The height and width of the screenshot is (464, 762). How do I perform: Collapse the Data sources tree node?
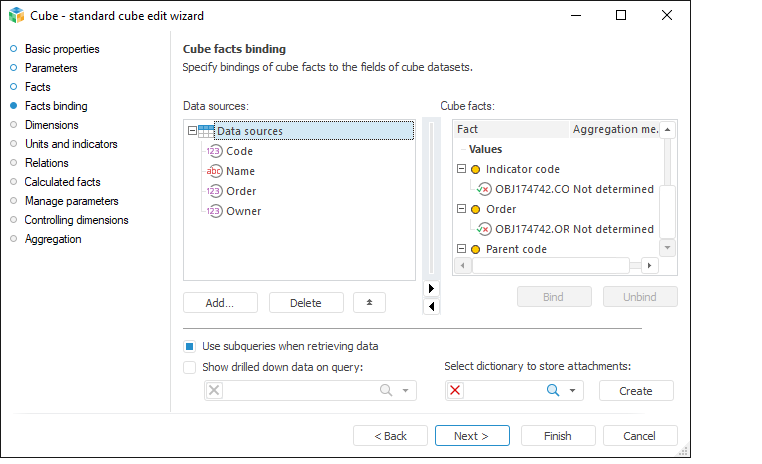tap(191, 131)
